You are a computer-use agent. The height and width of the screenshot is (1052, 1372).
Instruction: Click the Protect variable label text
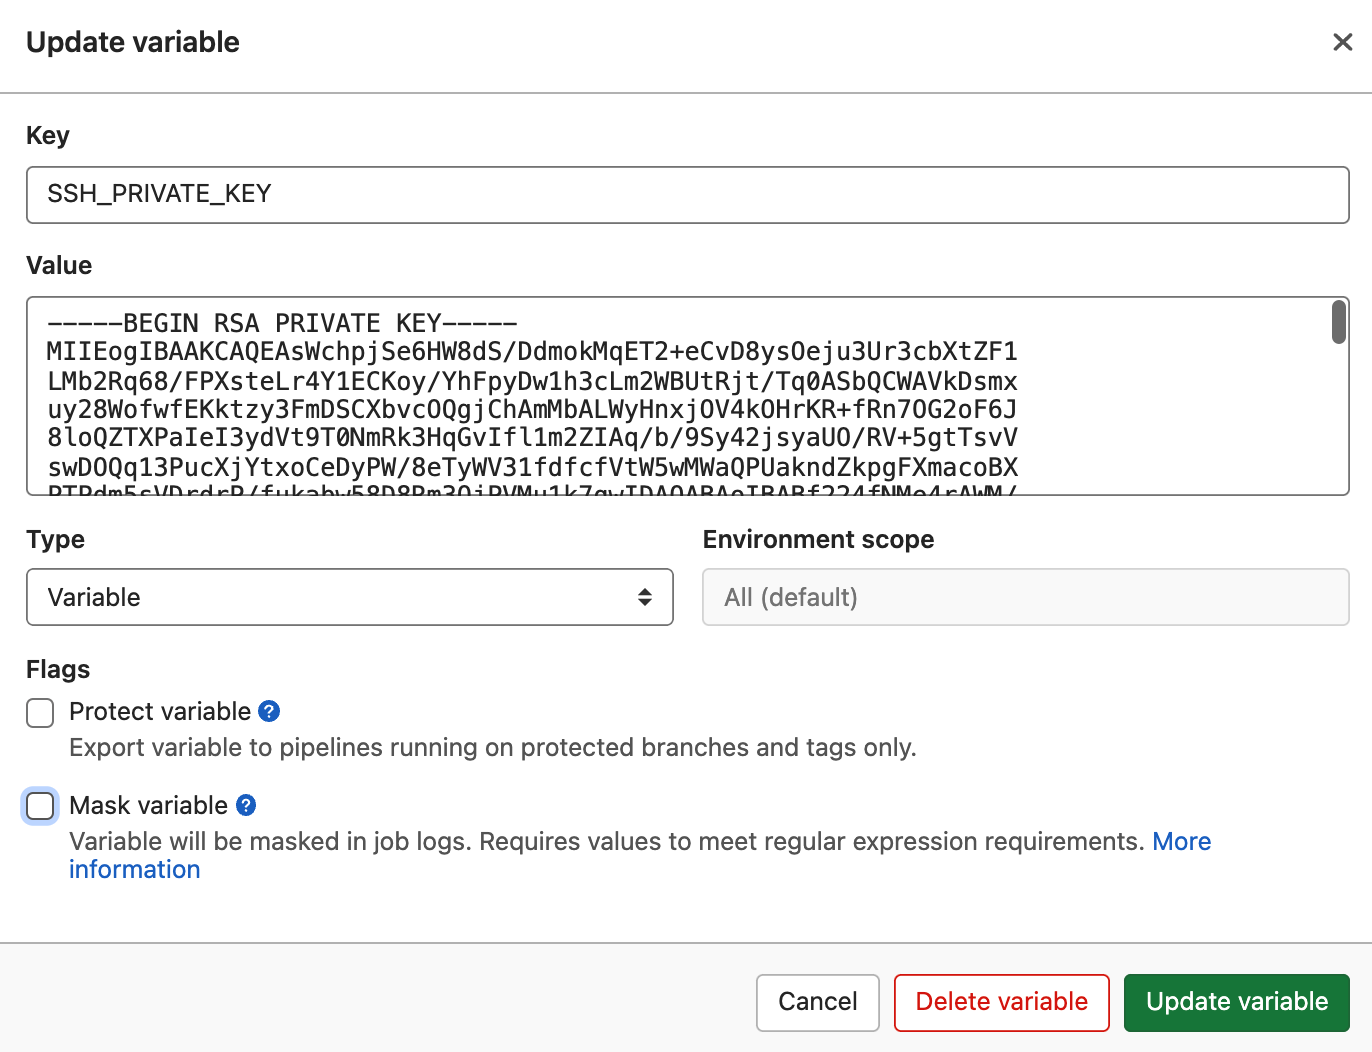point(160,711)
